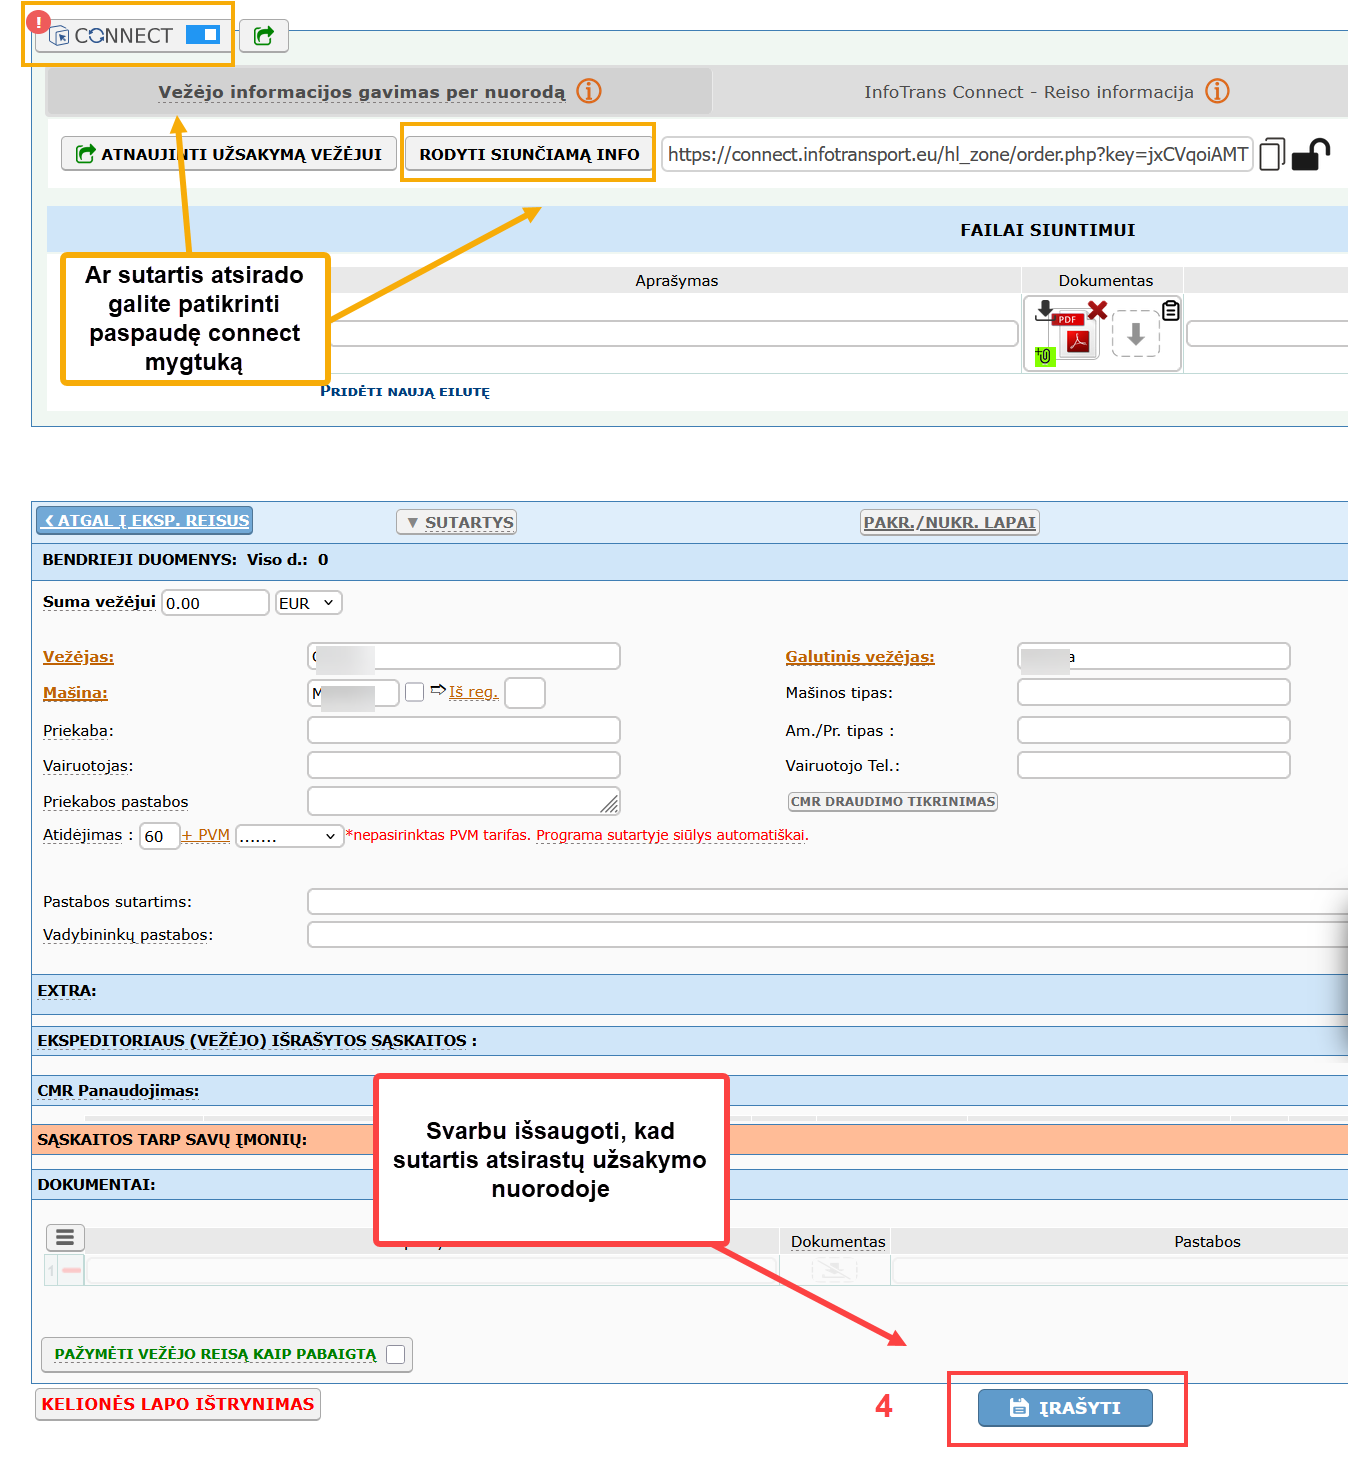This screenshot has height=1458, width=1348.
Task: Check Pažymėti vežėjo reisą kaip pabaigtą checkbox
Action: point(396,1354)
